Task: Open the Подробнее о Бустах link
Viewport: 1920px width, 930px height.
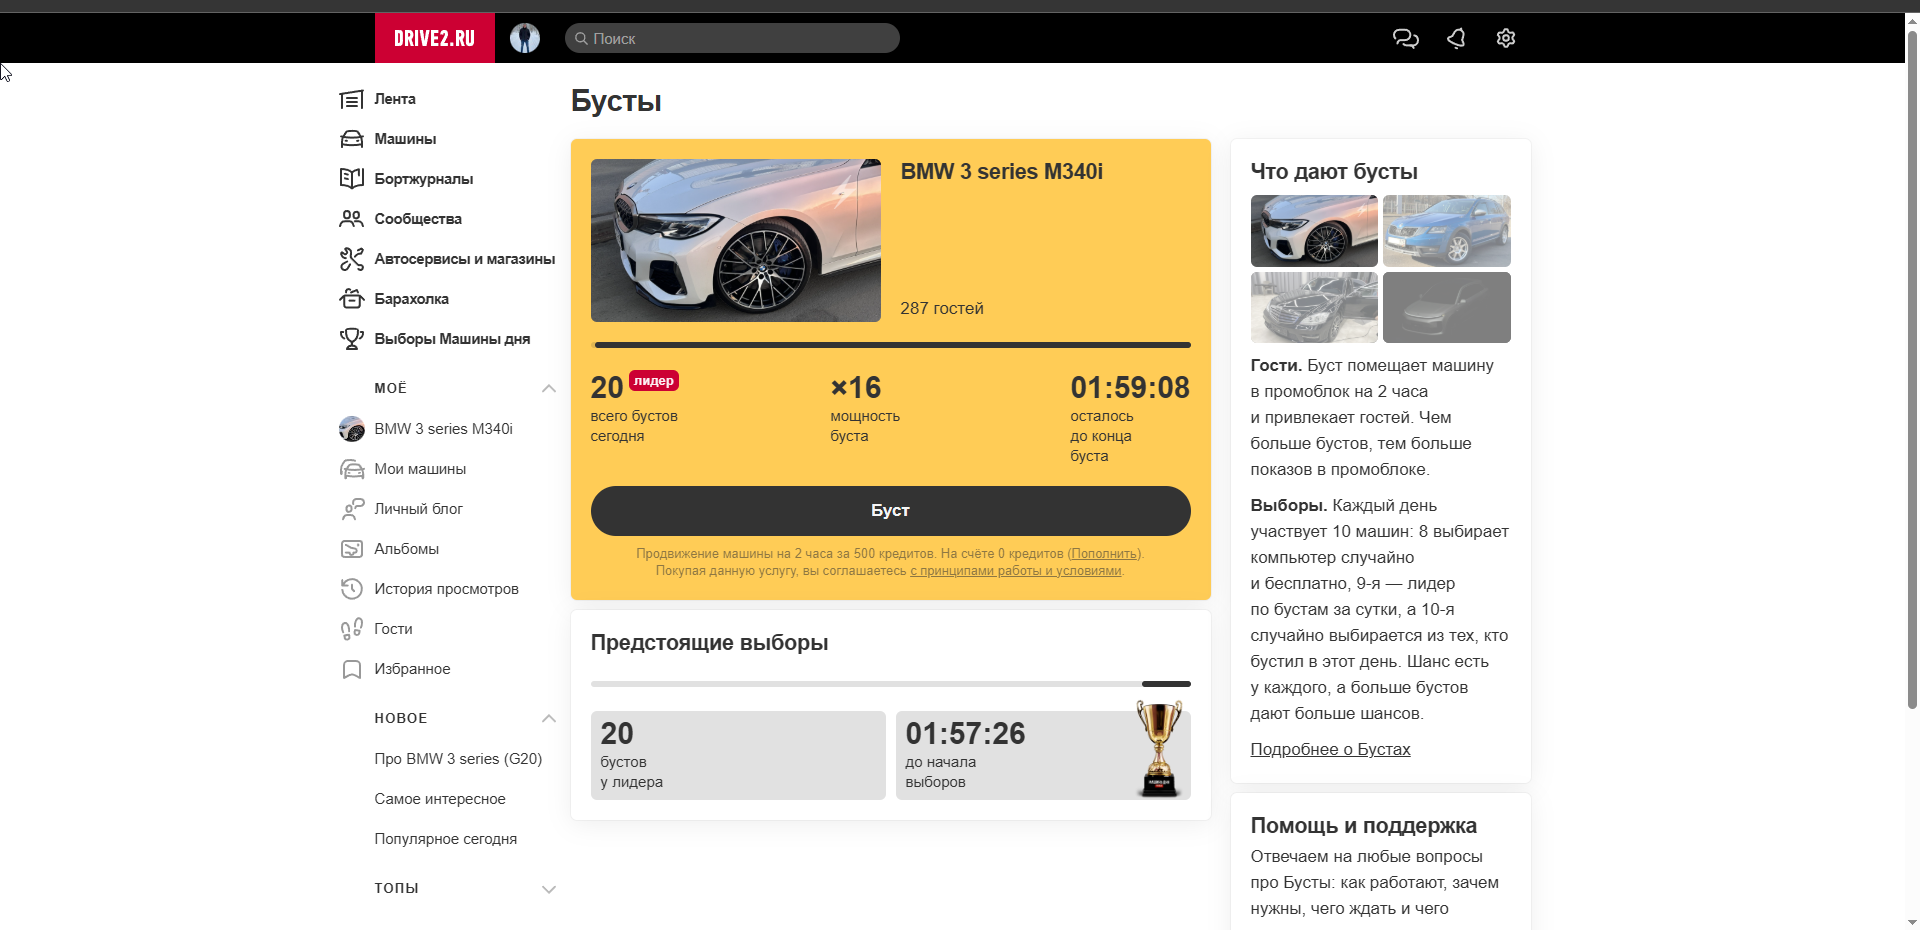Action: tap(1330, 749)
